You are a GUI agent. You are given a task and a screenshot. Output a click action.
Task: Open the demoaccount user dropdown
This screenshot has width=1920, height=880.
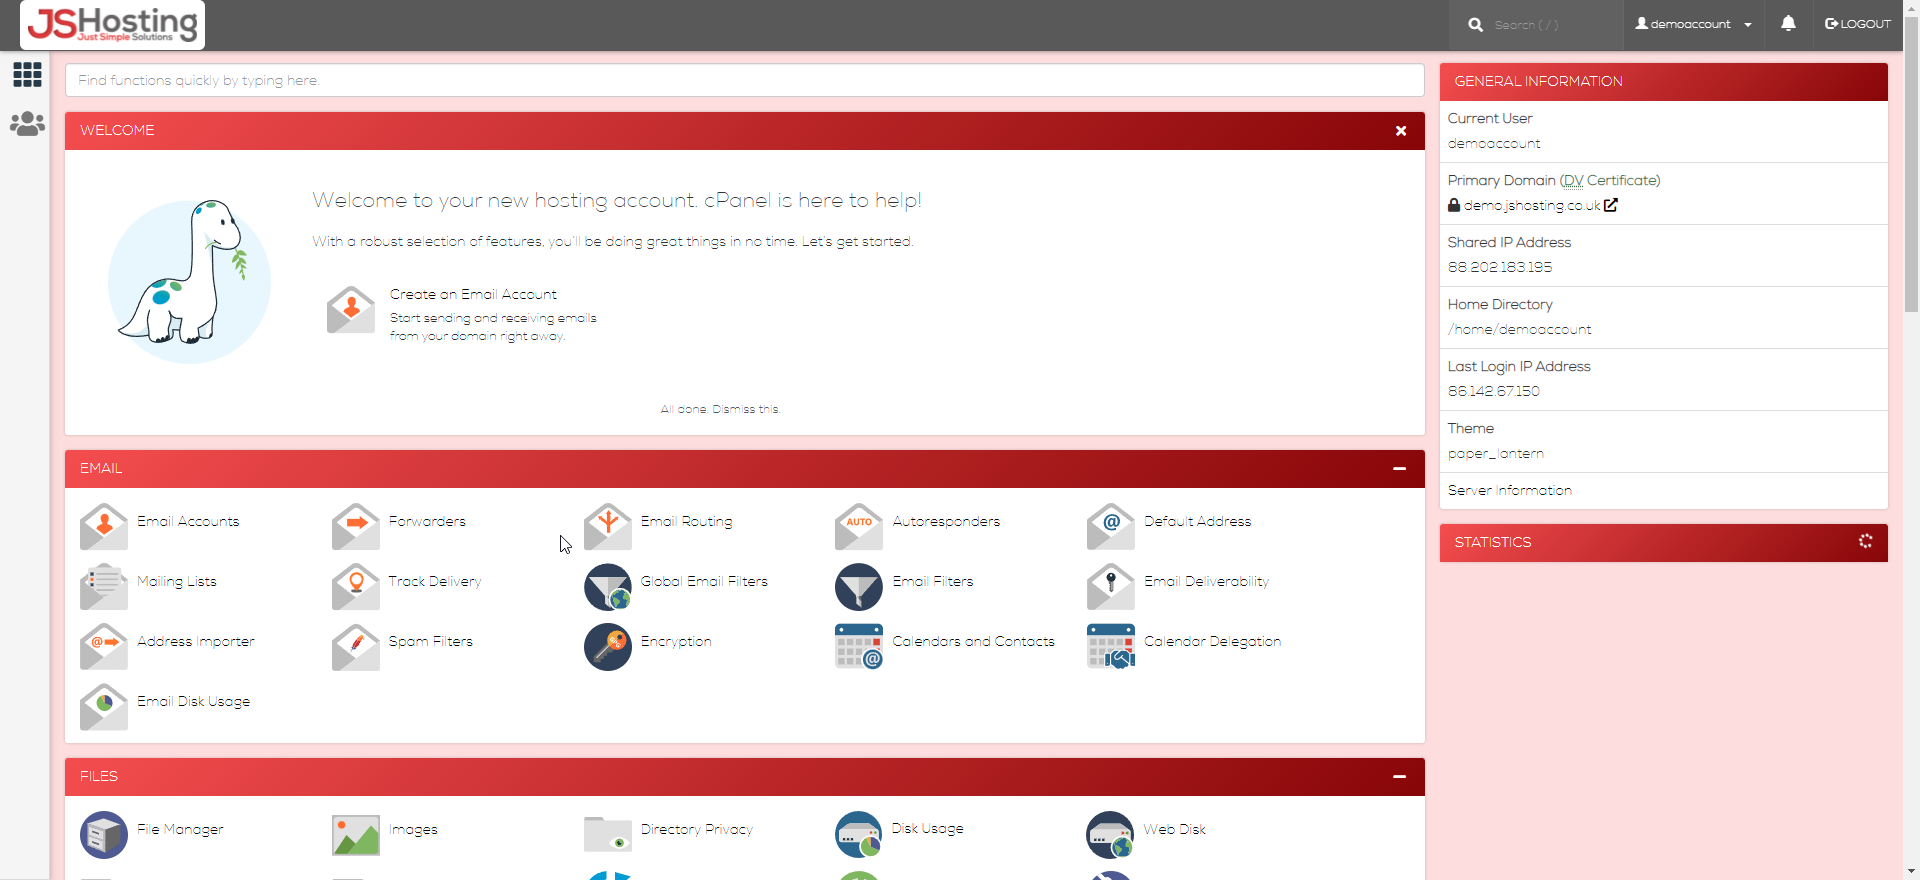point(1693,24)
